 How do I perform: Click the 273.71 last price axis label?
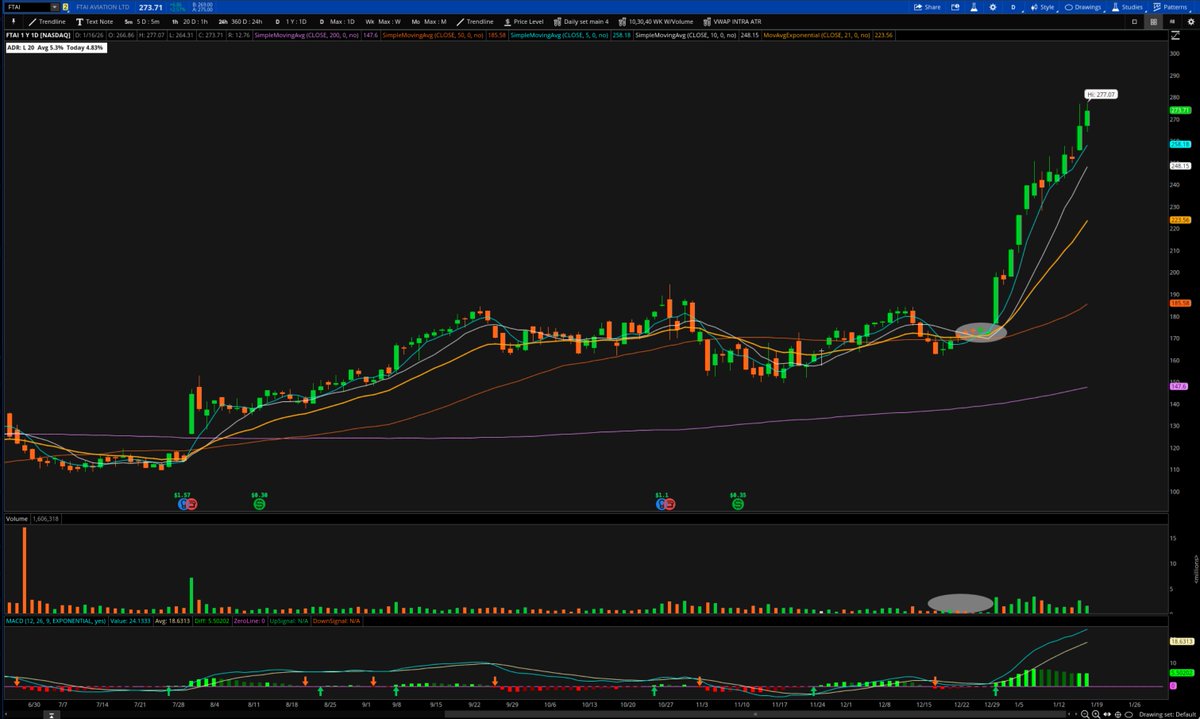1179,110
